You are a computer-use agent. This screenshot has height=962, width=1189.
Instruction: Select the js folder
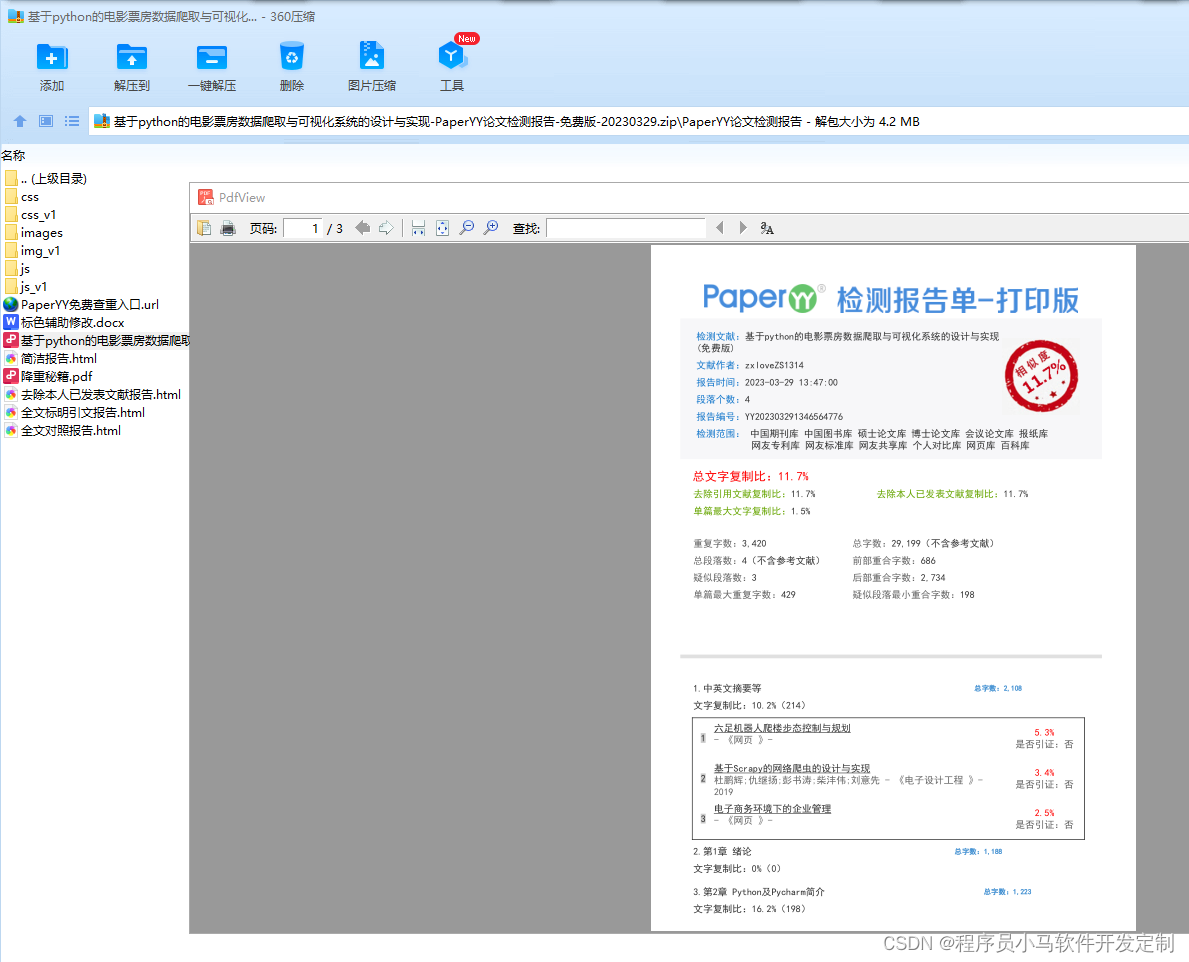[x=17, y=269]
